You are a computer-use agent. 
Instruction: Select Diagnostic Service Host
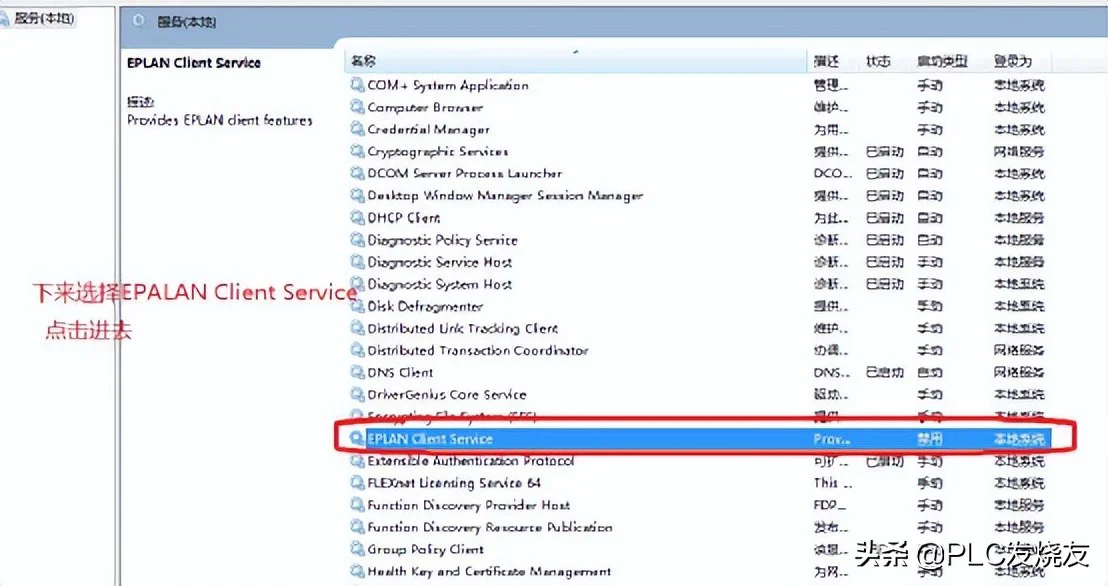coord(440,262)
